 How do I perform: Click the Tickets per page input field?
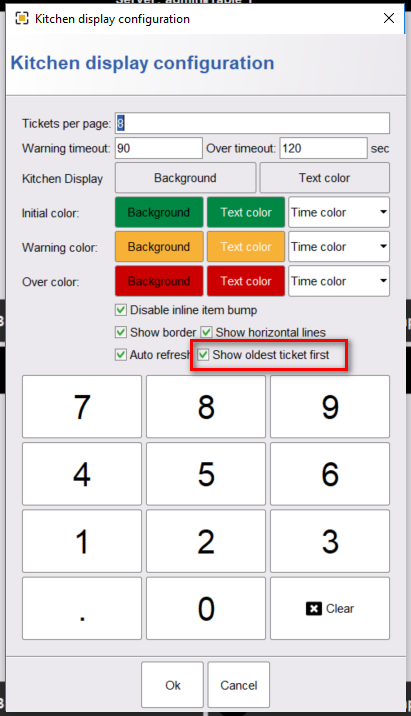point(252,123)
